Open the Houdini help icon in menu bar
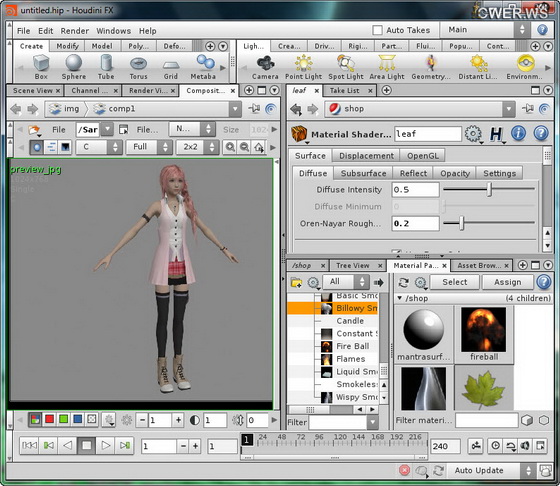 coord(542,30)
